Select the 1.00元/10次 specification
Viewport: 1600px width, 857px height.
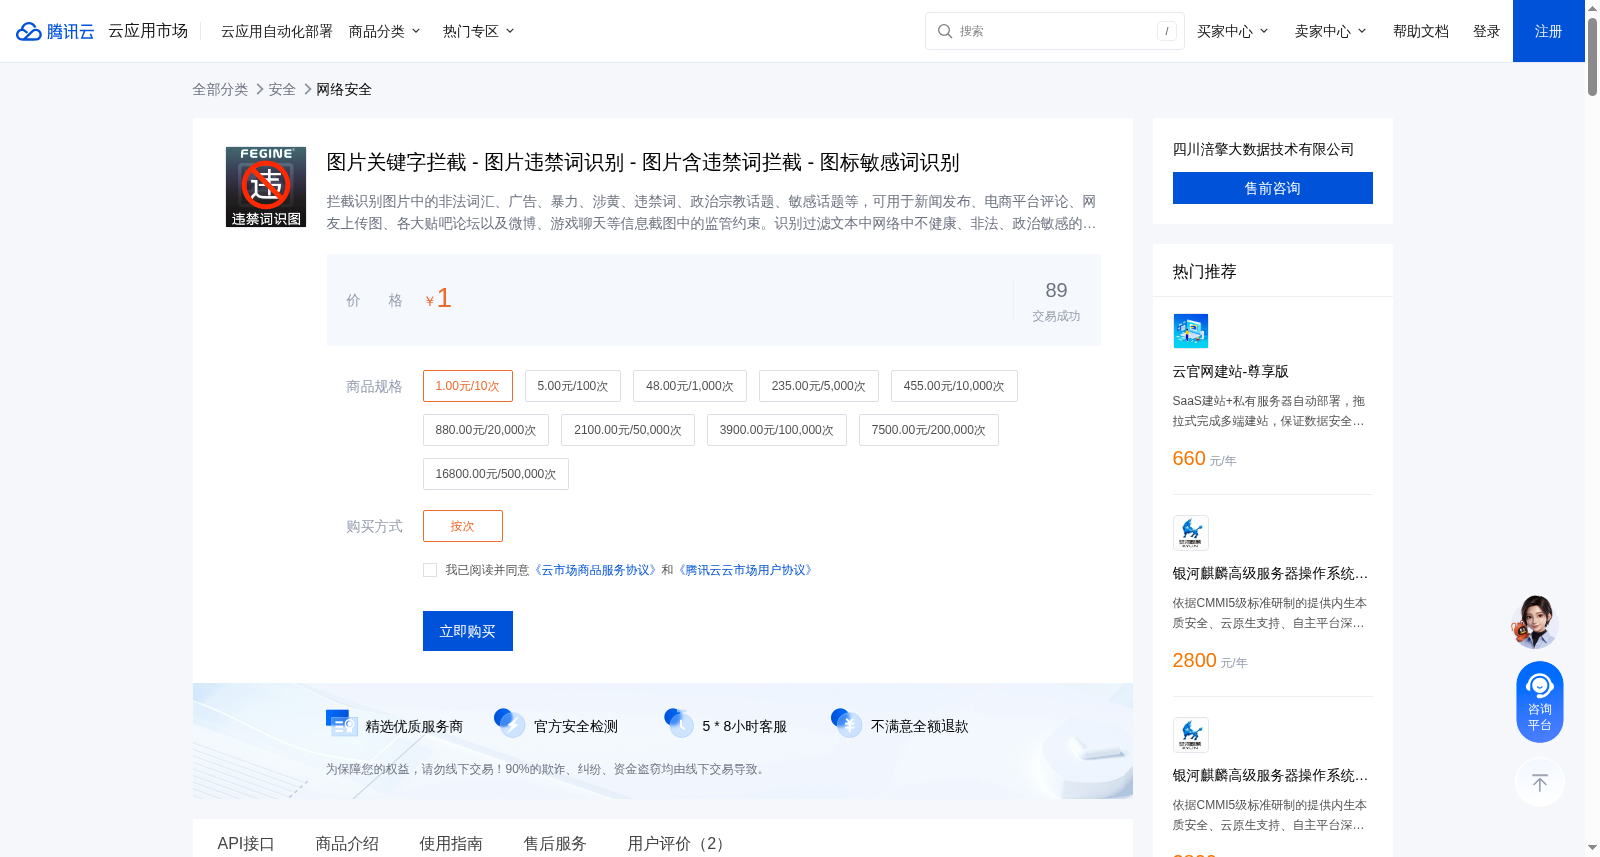[468, 386]
